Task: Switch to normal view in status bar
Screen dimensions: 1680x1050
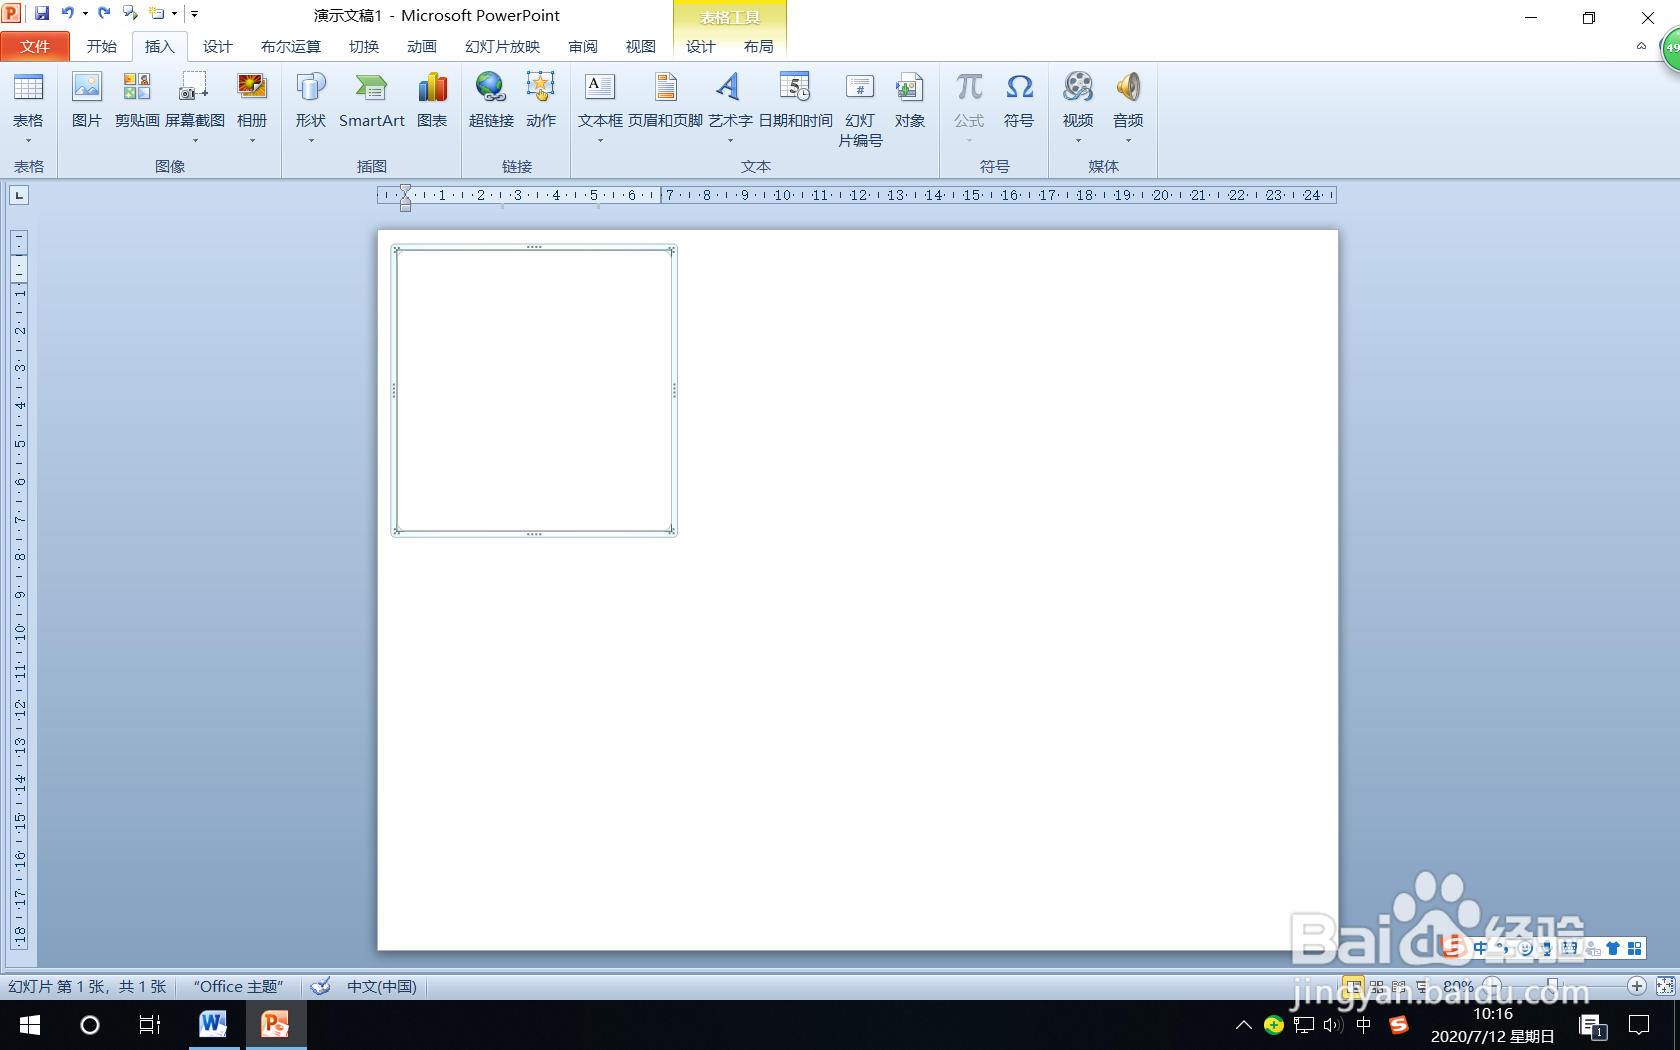Action: point(1353,987)
